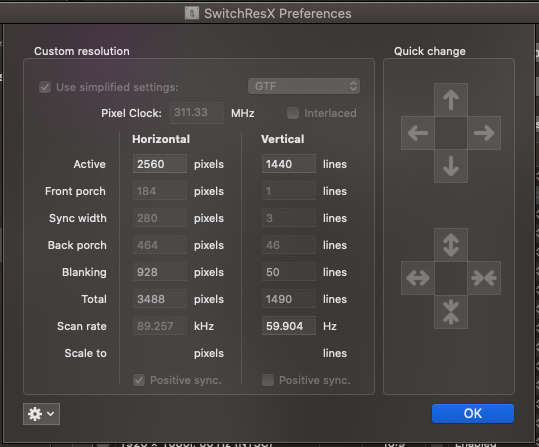Click the Horizontal column heading
The height and width of the screenshot is (447, 539).
pos(161,139)
